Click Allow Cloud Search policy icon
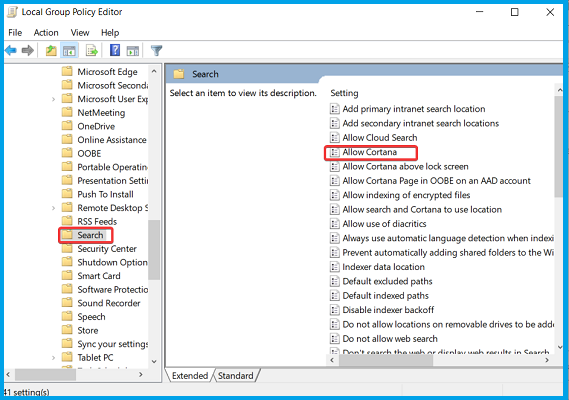This screenshot has height=400, width=569. (x=335, y=138)
